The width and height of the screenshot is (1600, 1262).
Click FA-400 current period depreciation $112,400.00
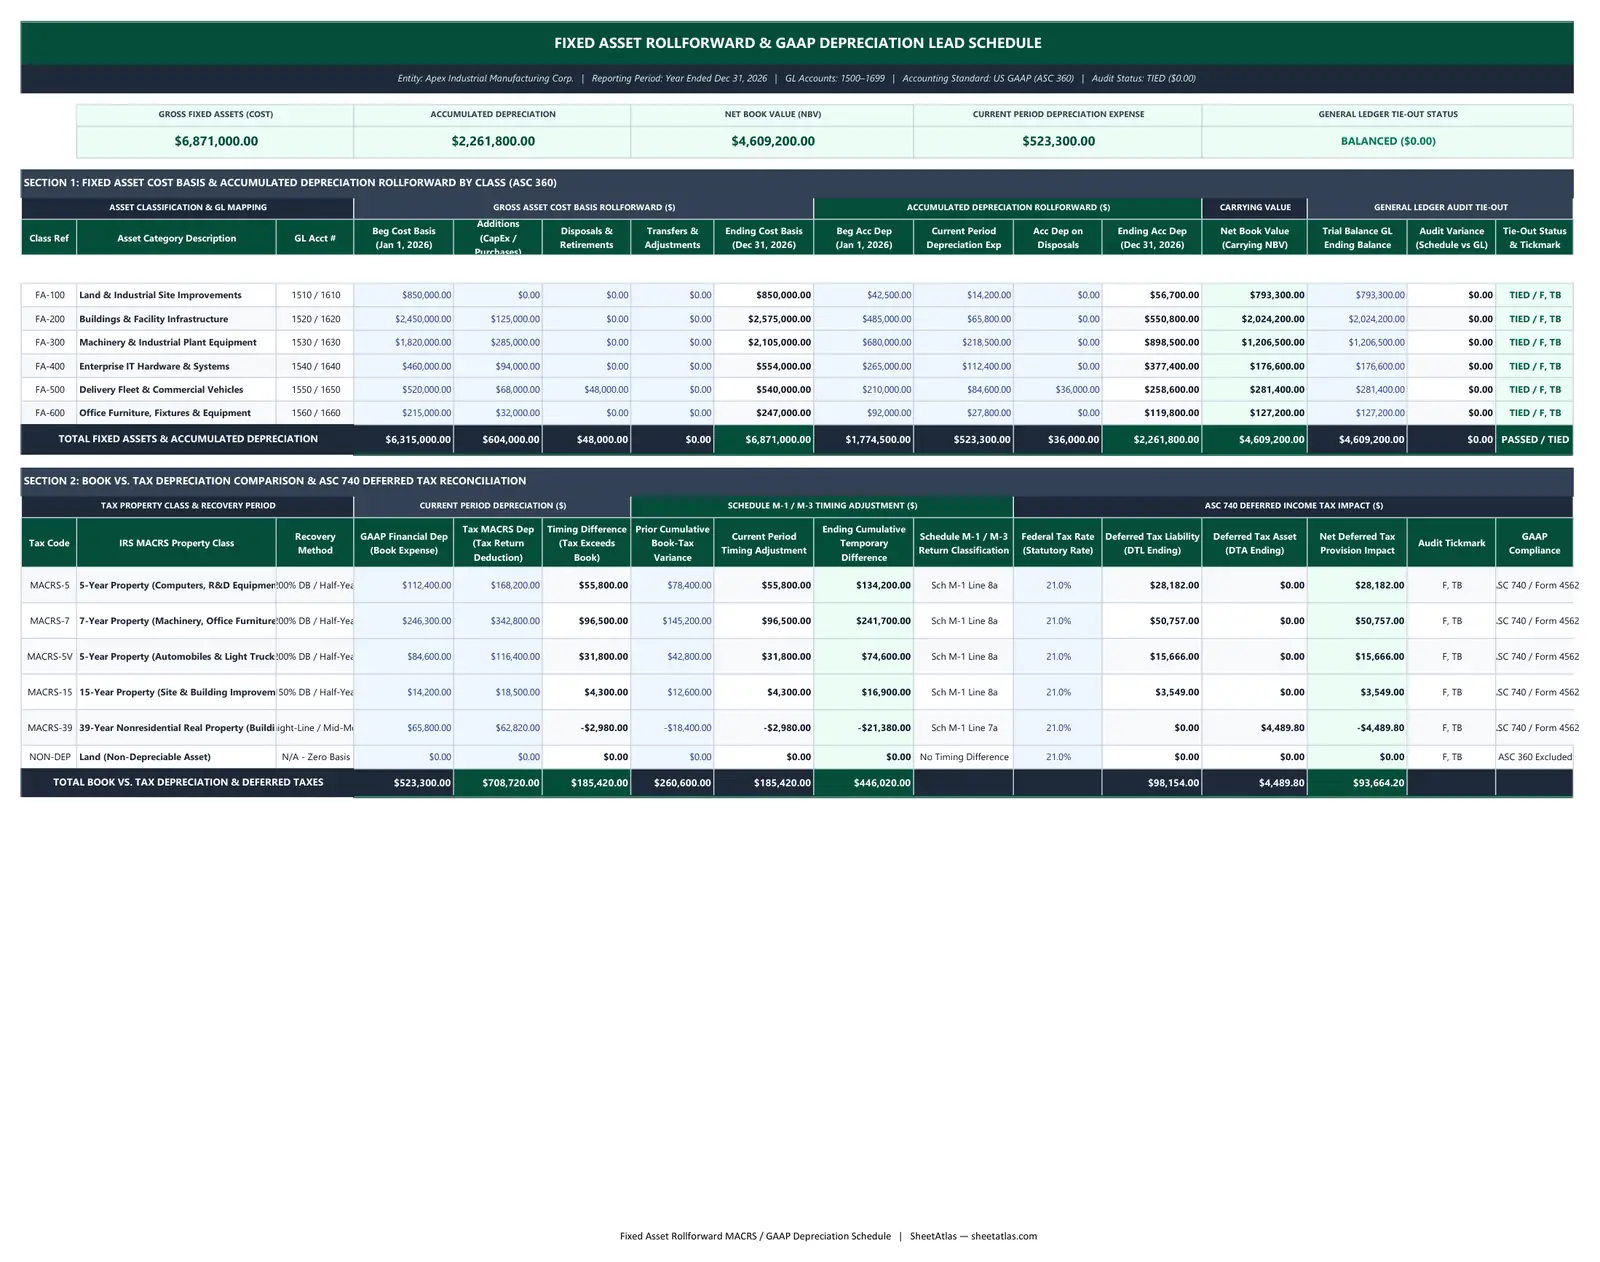(963, 366)
